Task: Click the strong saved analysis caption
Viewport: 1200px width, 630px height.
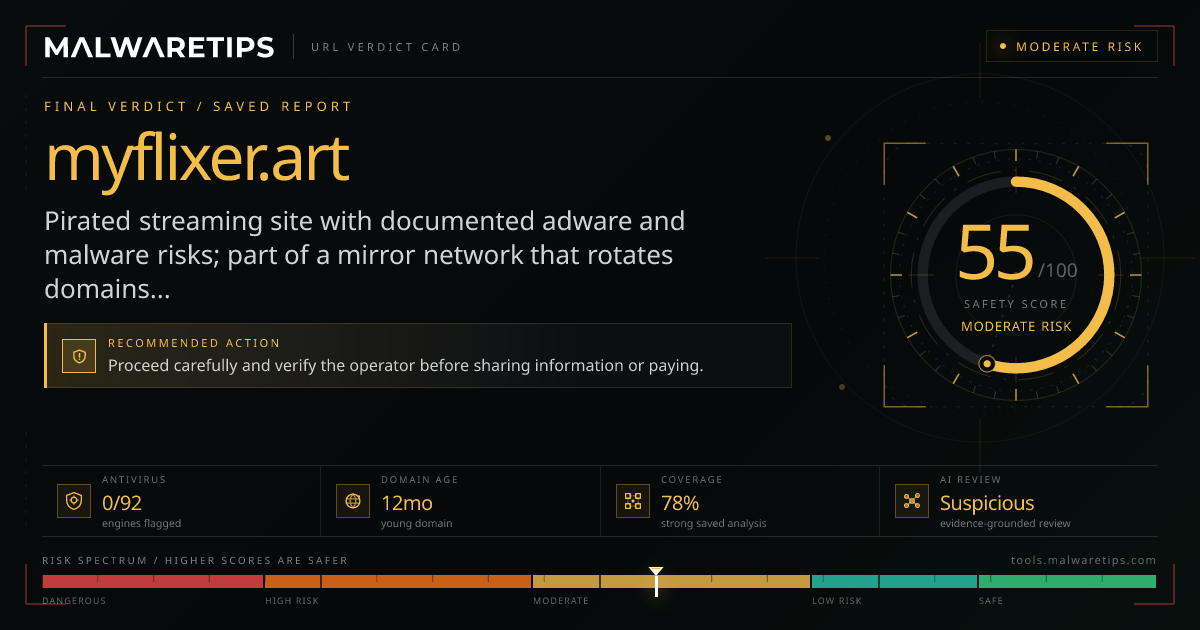Action: coord(714,523)
